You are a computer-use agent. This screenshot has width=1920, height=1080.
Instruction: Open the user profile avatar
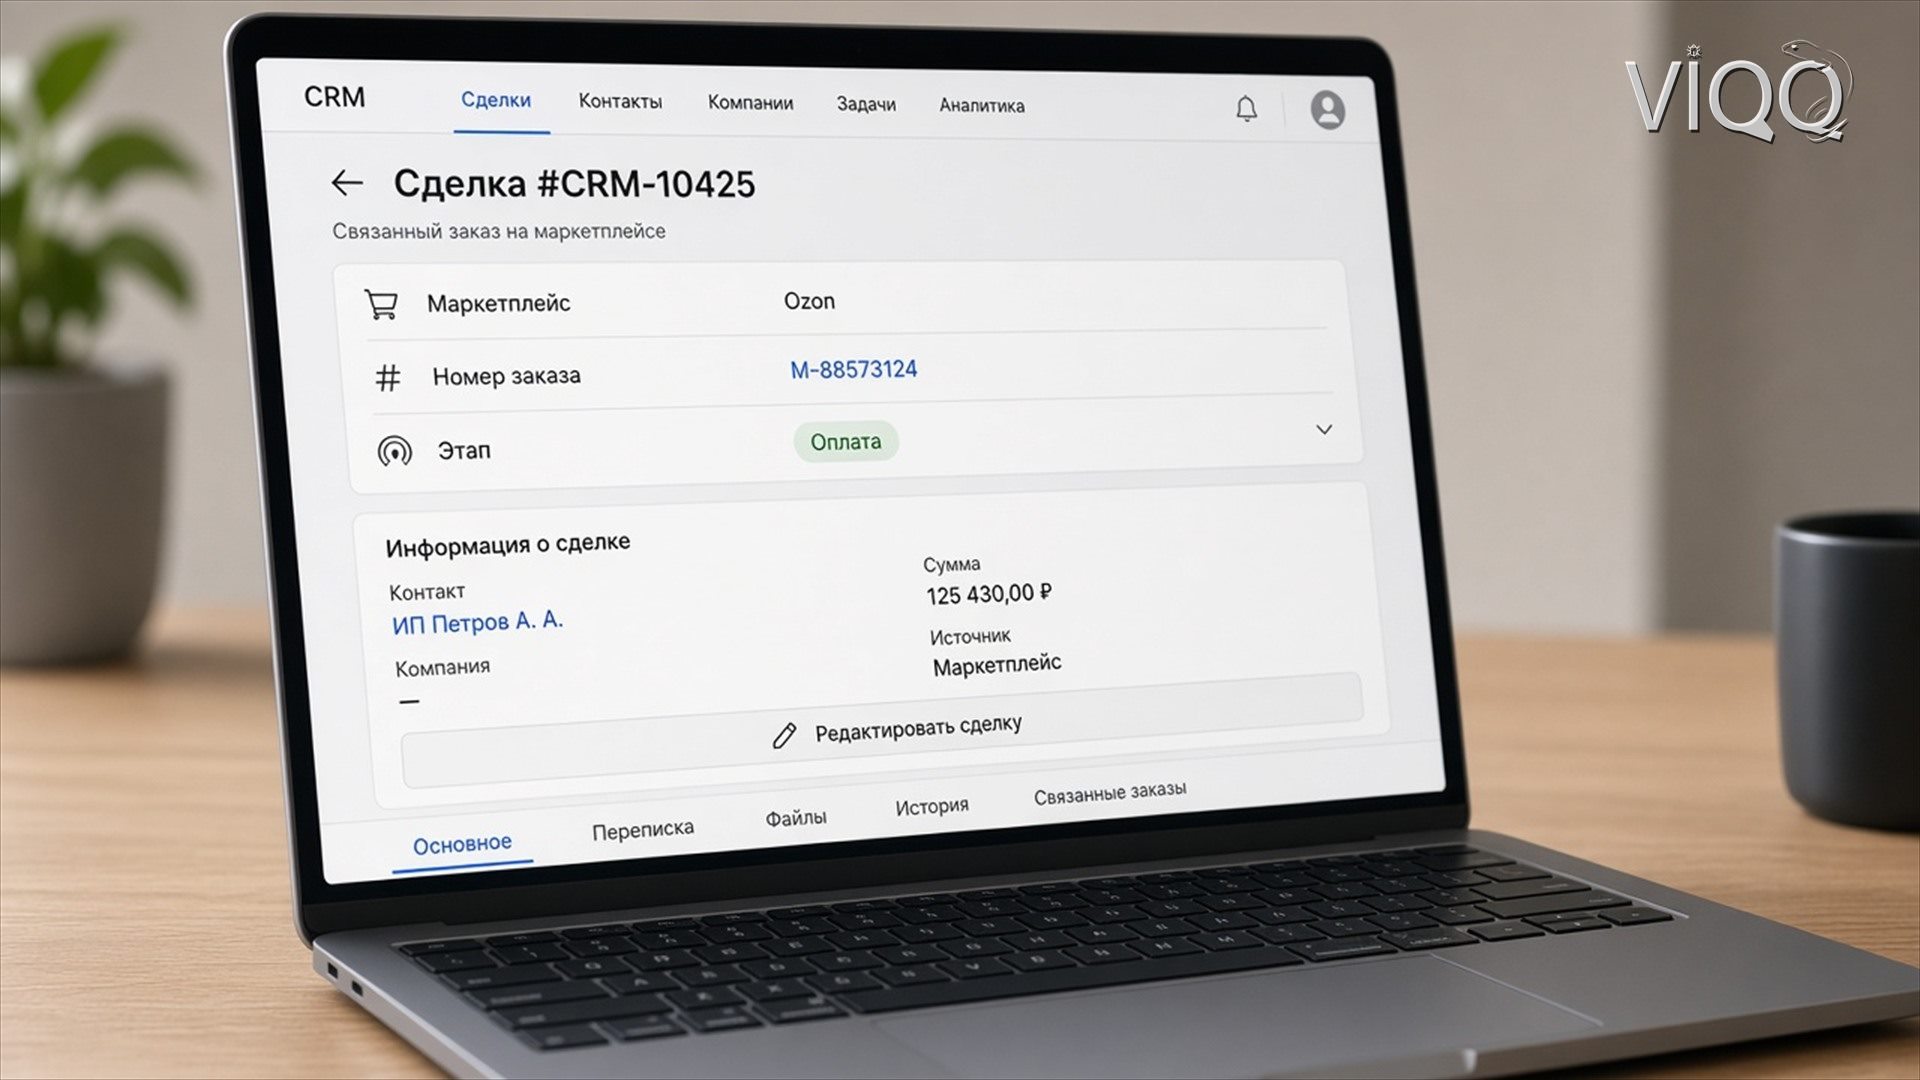pyautogui.click(x=1328, y=110)
